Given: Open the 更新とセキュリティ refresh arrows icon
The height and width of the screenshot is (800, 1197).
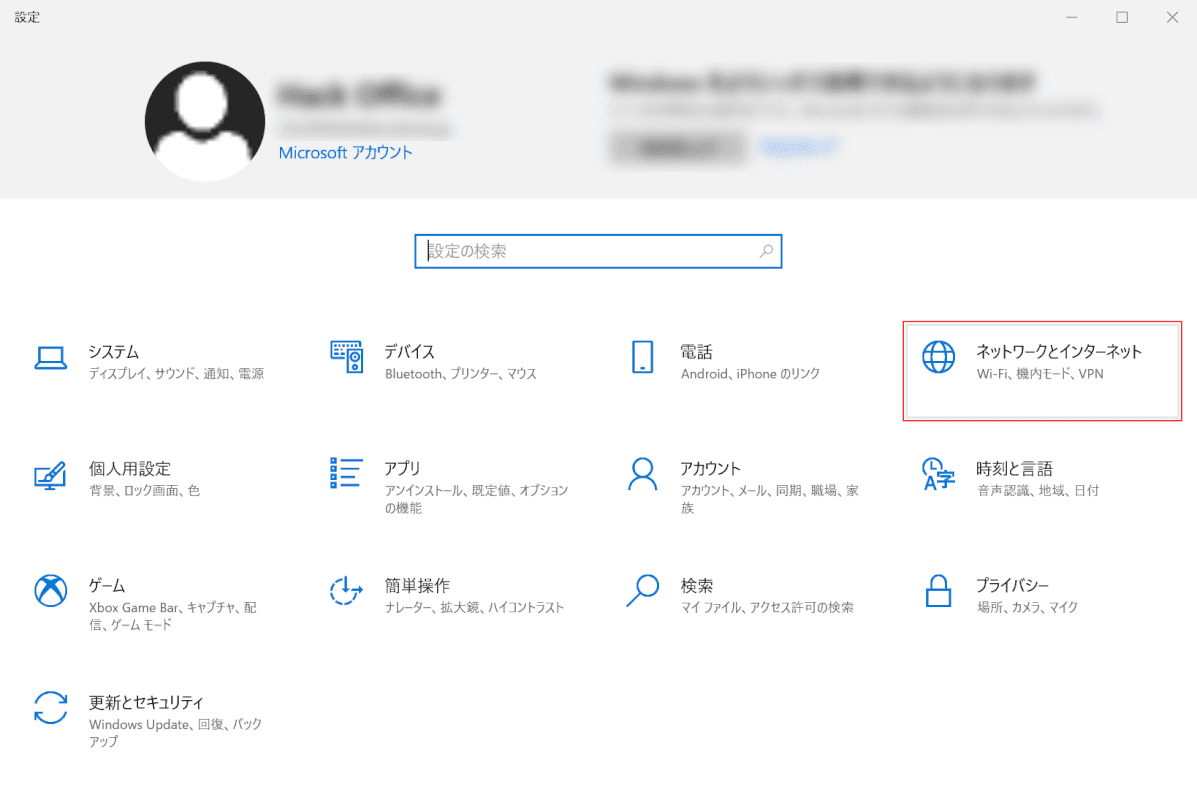Looking at the screenshot, I should point(50,708).
